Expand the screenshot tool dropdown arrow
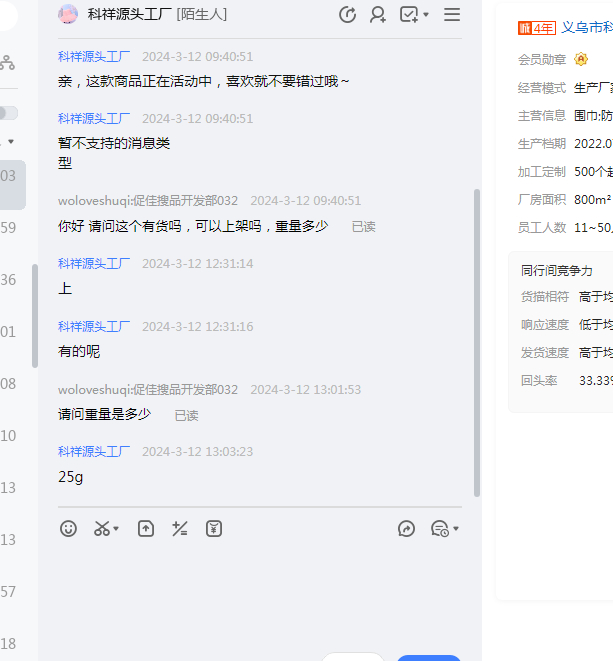This screenshot has width=613, height=661. (x=116, y=528)
